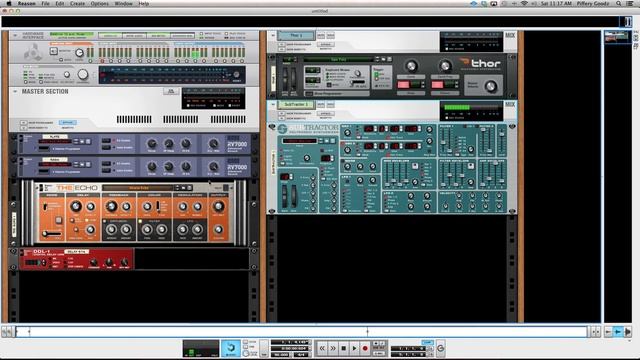Click The Echo feedback knob
The width and height of the screenshot is (640, 360).
tap(111, 207)
